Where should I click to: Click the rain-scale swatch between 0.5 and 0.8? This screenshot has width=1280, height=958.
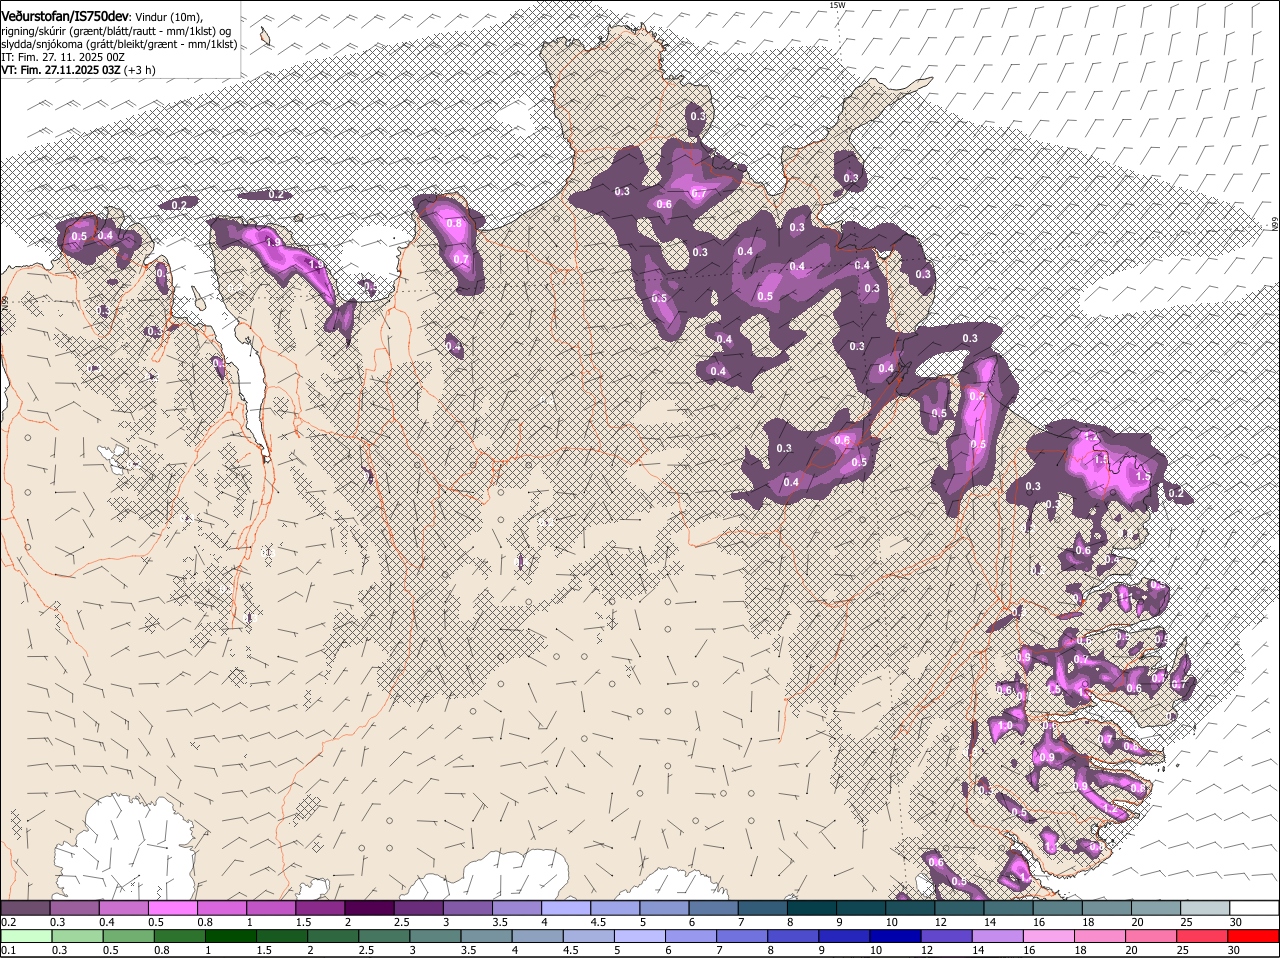pyautogui.click(x=128, y=936)
